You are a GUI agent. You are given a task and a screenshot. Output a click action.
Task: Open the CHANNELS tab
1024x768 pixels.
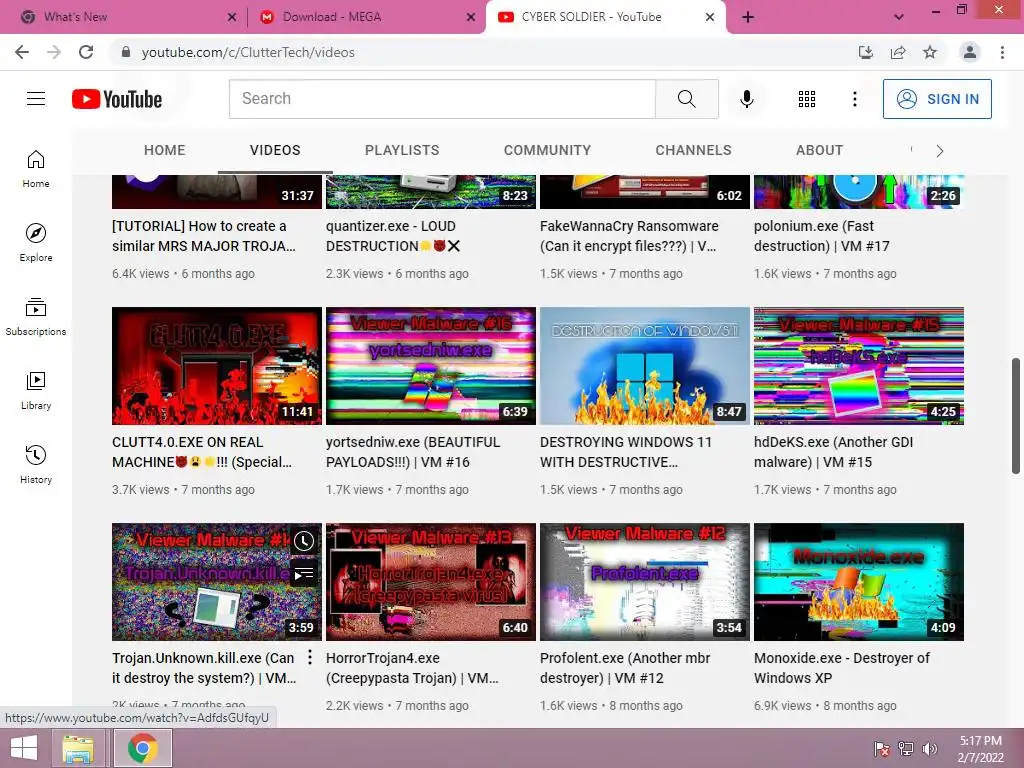[x=694, y=150]
